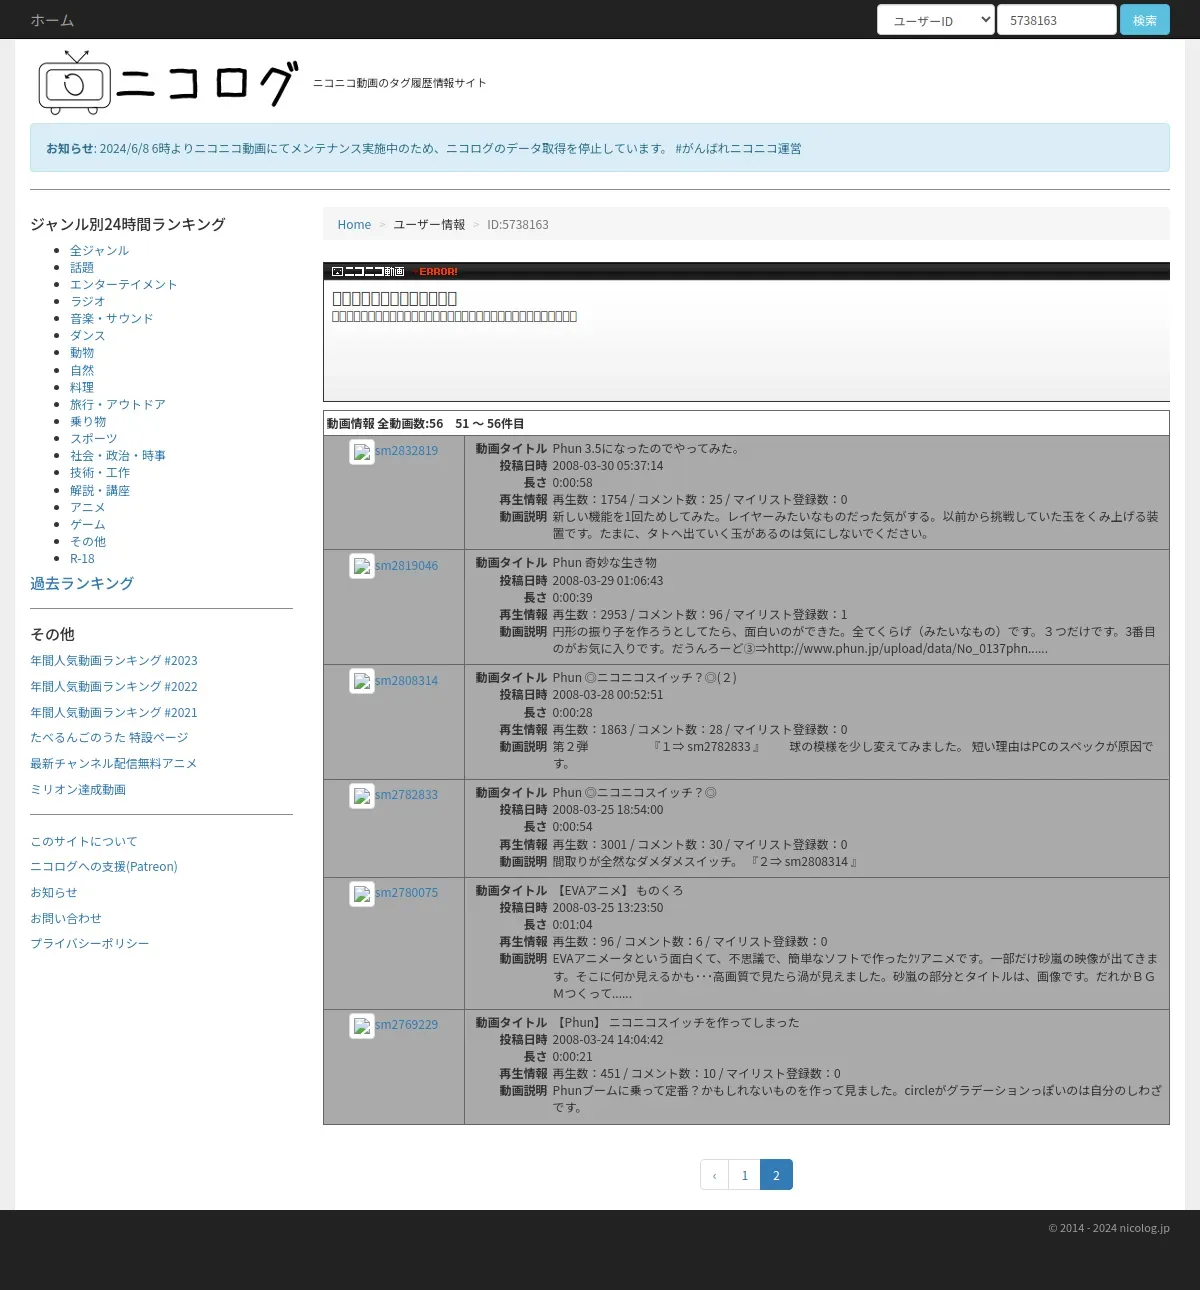
Task: Open video link sm2819046
Action: (407, 565)
